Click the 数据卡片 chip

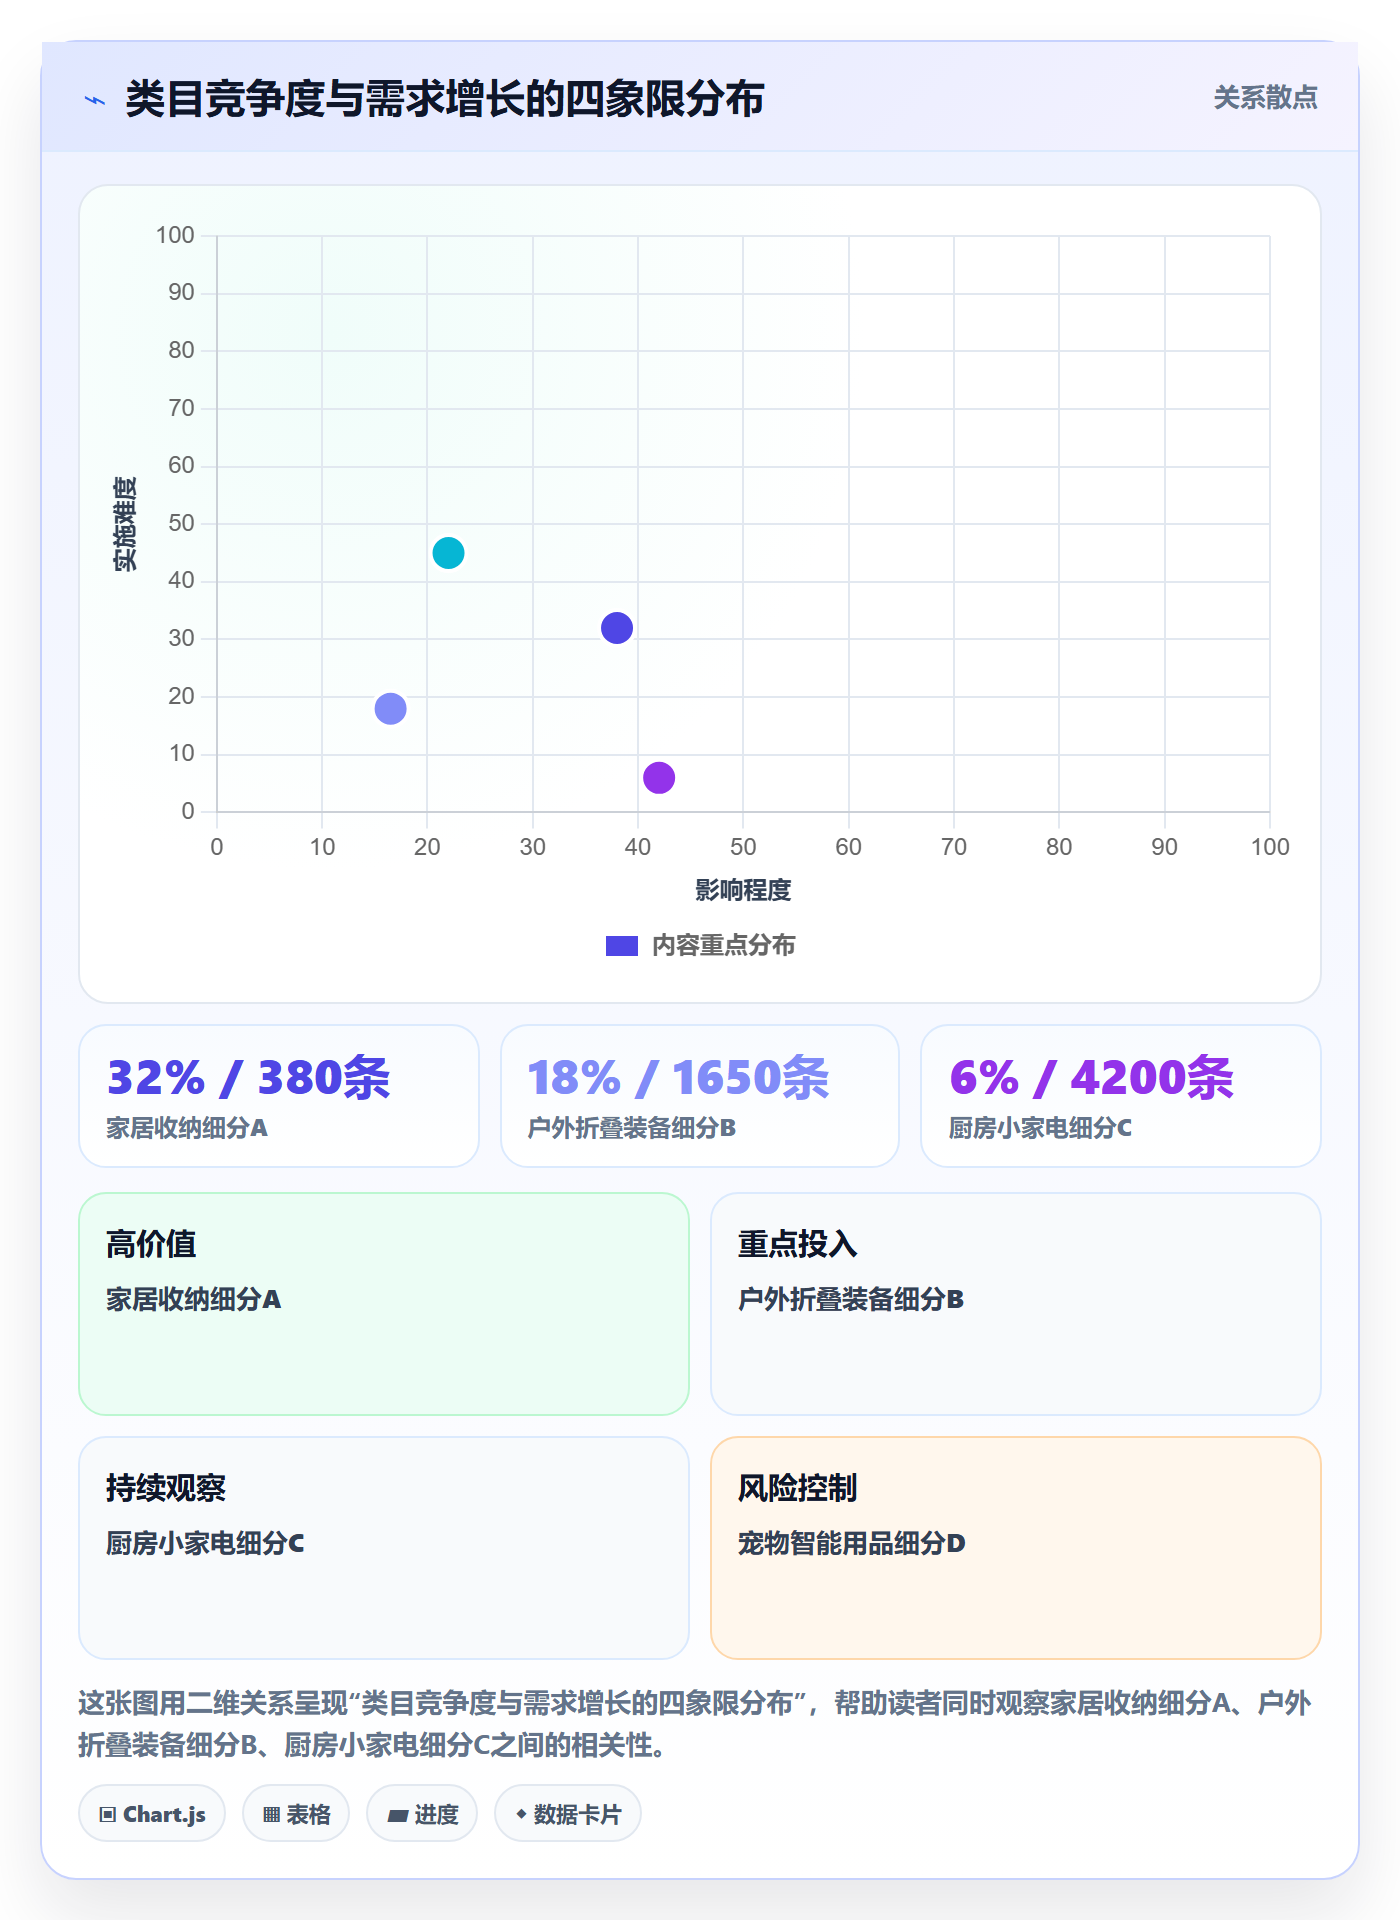point(568,1814)
